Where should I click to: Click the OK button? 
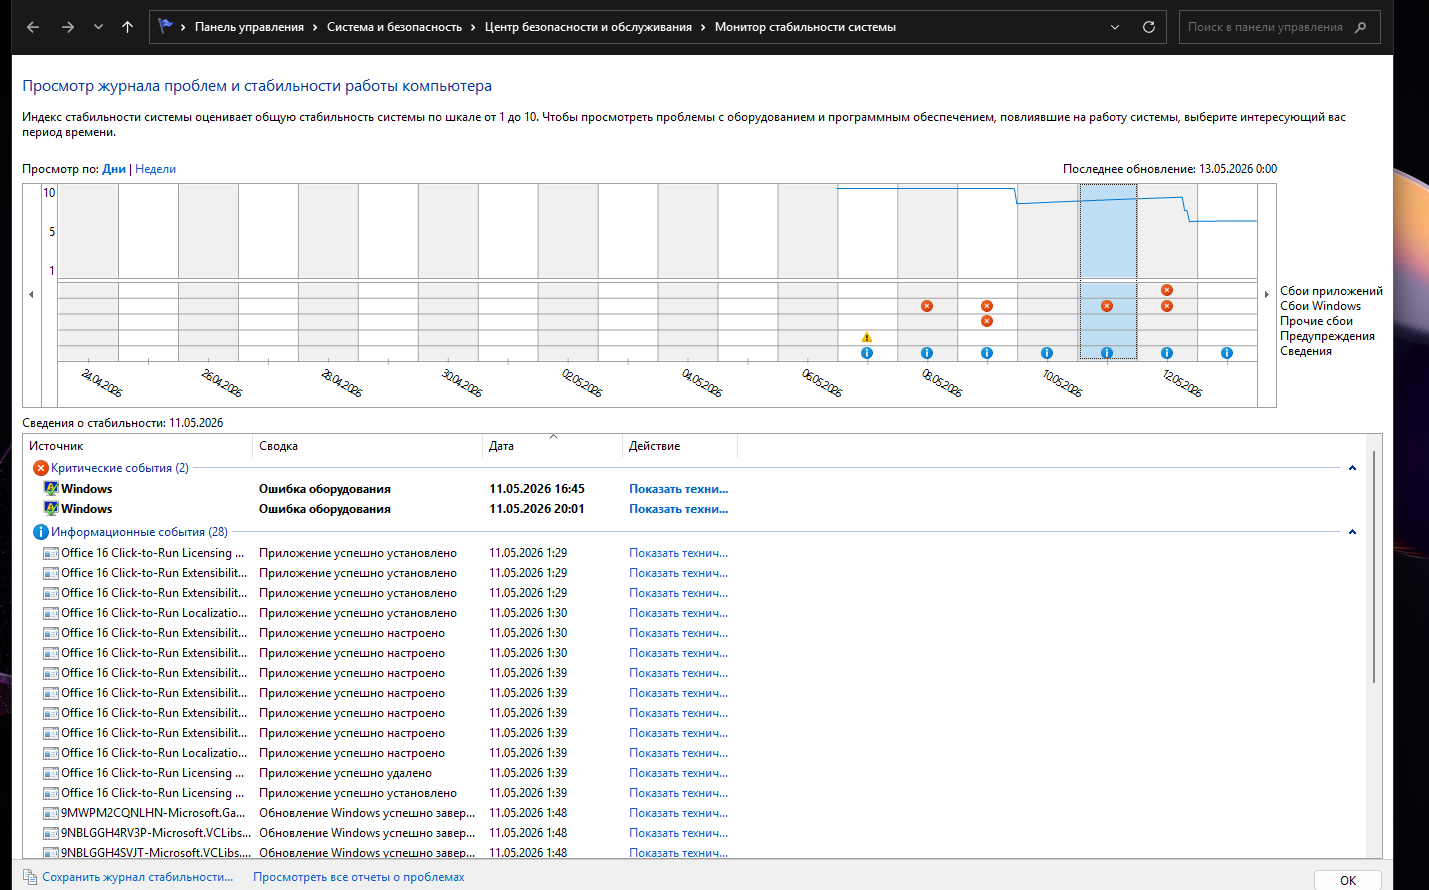pos(1348,880)
